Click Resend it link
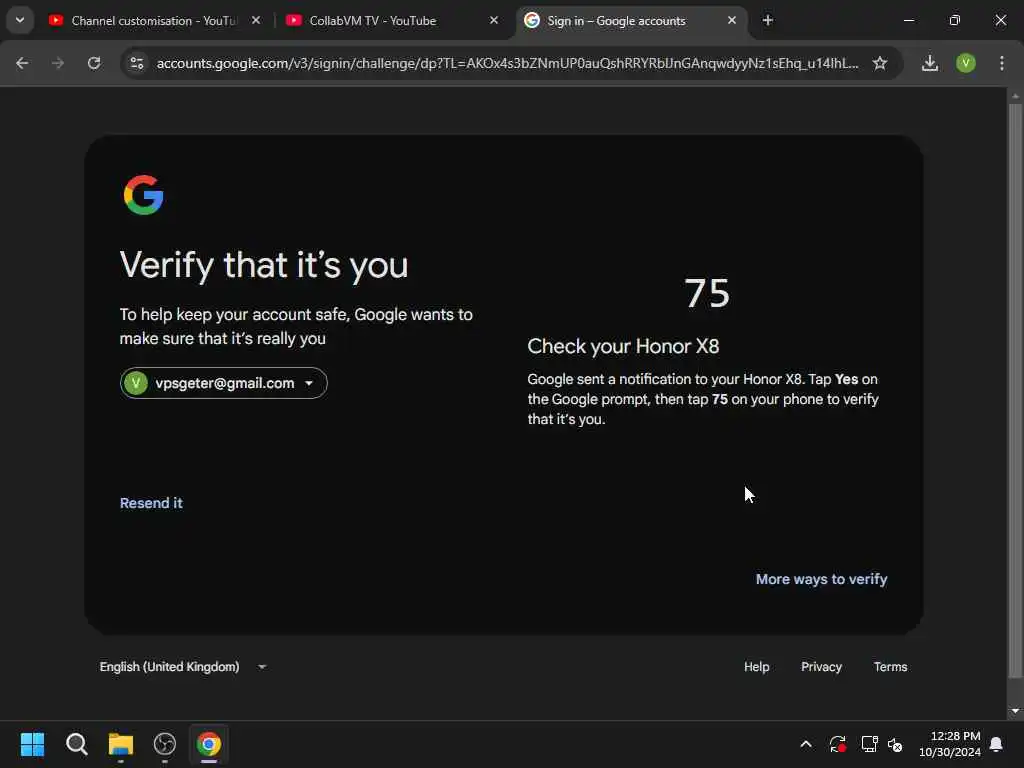The image size is (1024, 768). [151, 503]
